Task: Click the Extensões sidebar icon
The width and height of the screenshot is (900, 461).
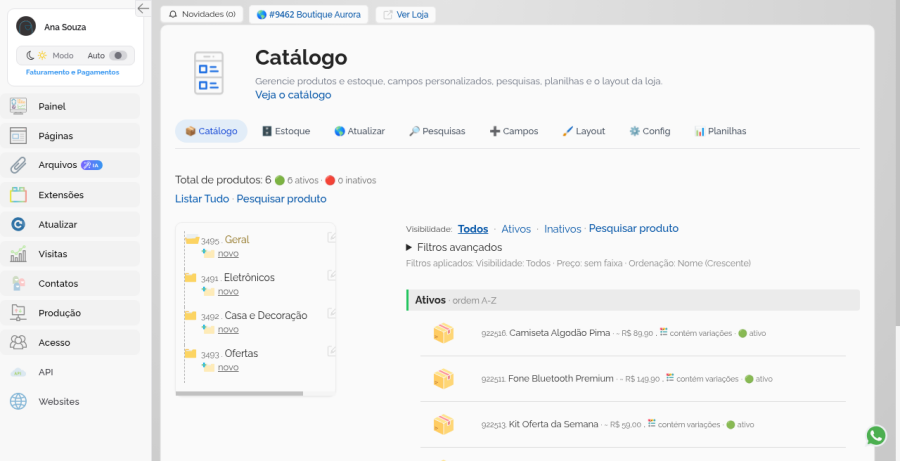Action: 18,195
